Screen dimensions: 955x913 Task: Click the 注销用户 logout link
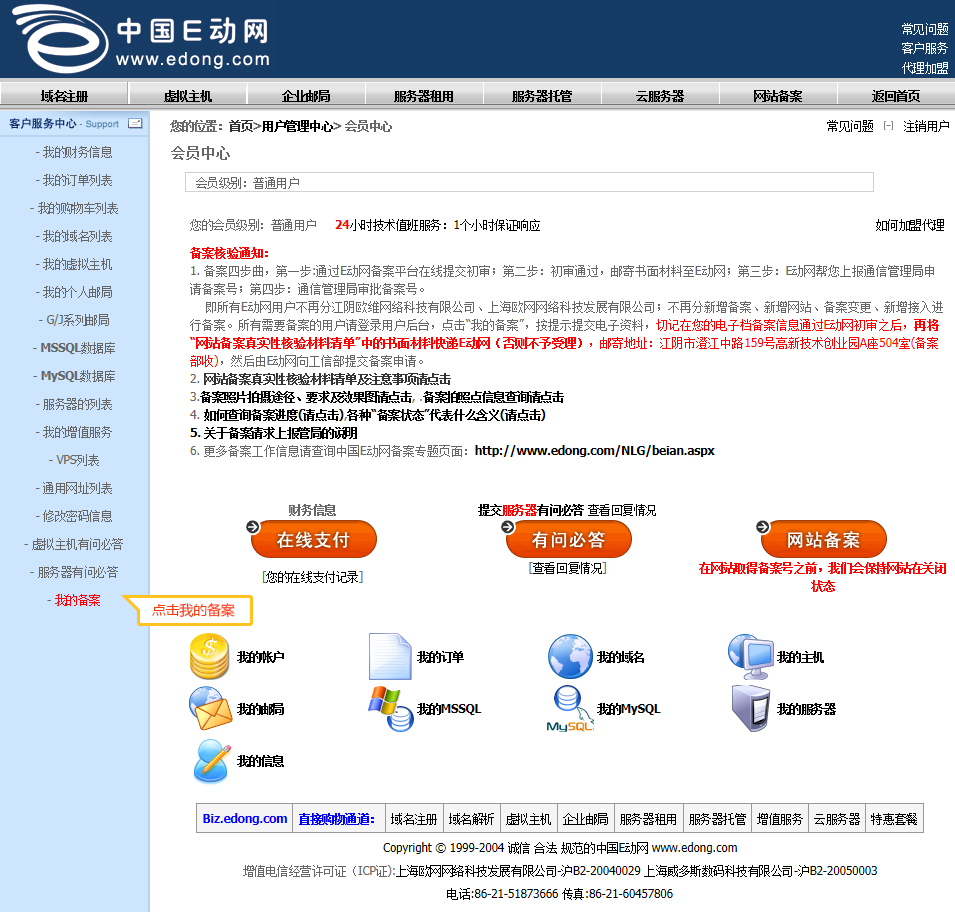click(926, 126)
